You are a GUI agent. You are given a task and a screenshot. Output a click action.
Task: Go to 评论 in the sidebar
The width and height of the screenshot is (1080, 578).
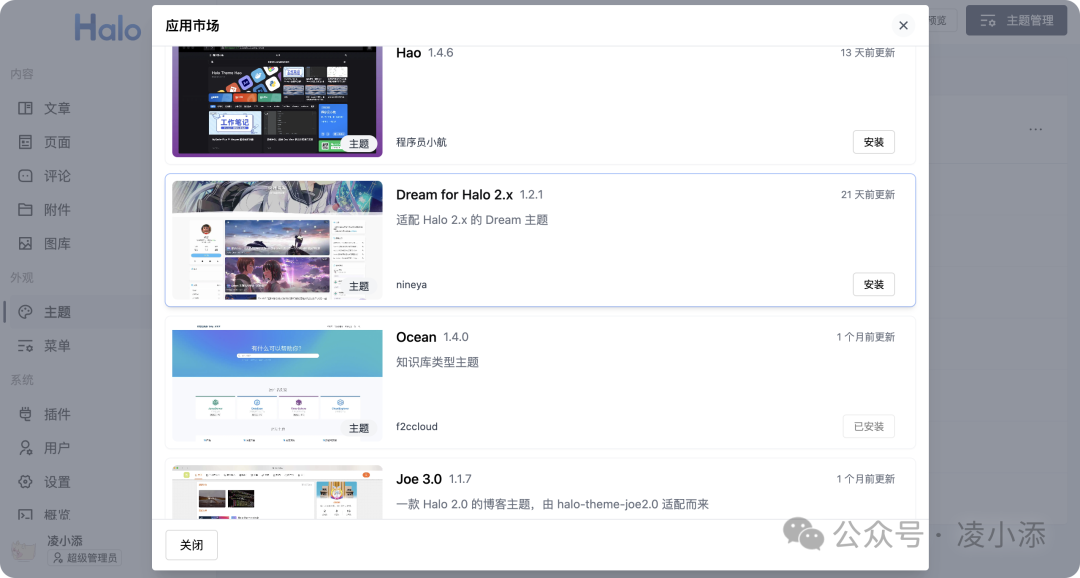(57, 176)
